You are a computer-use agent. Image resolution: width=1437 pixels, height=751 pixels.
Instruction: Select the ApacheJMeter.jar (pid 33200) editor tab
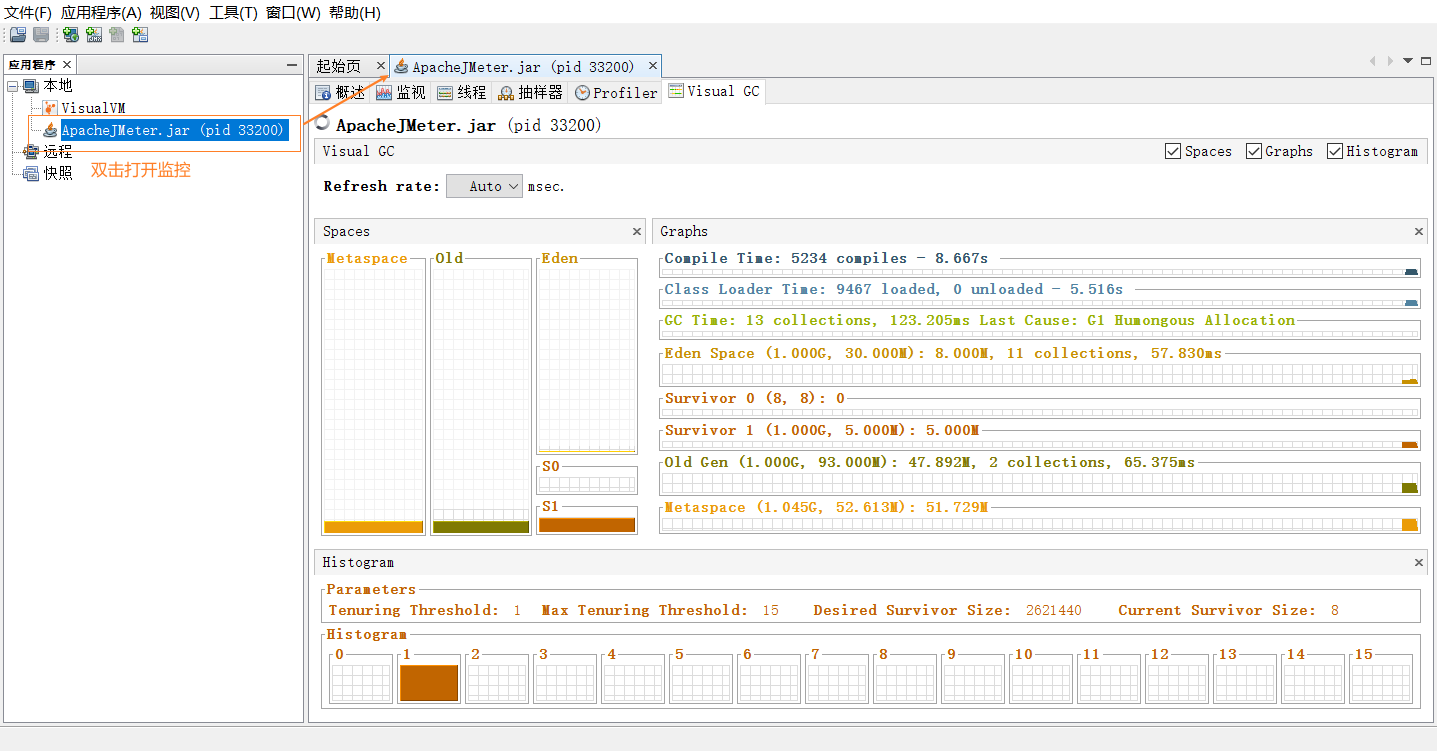(x=523, y=67)
